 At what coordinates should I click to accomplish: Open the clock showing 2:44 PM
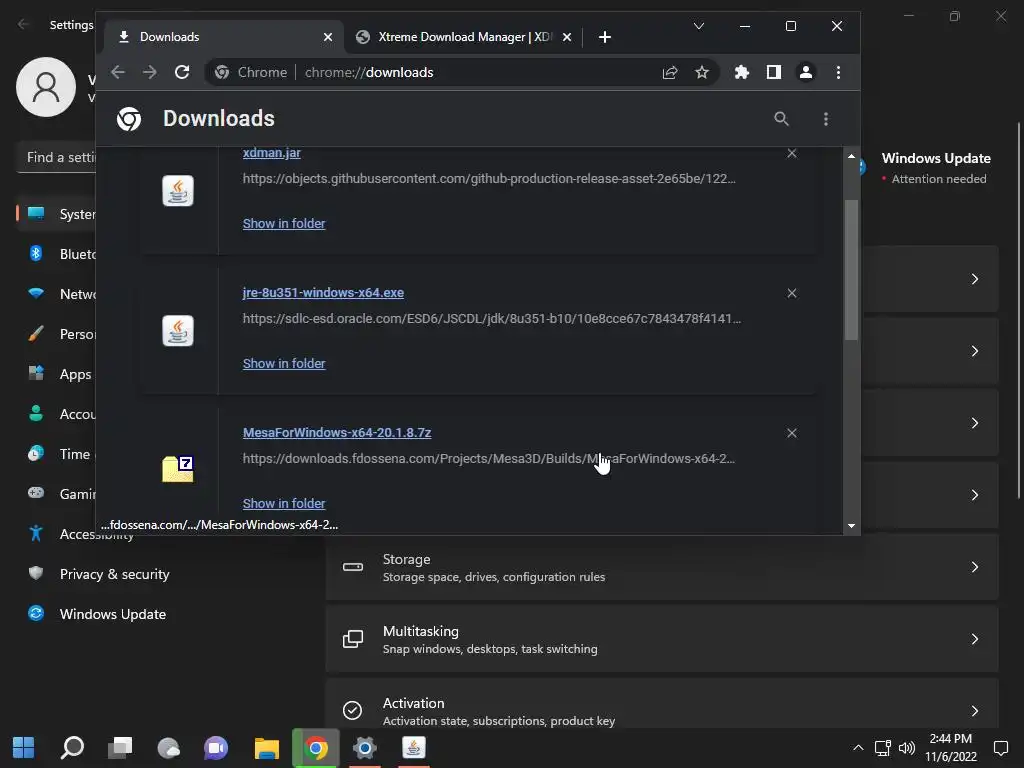(951, 748)
